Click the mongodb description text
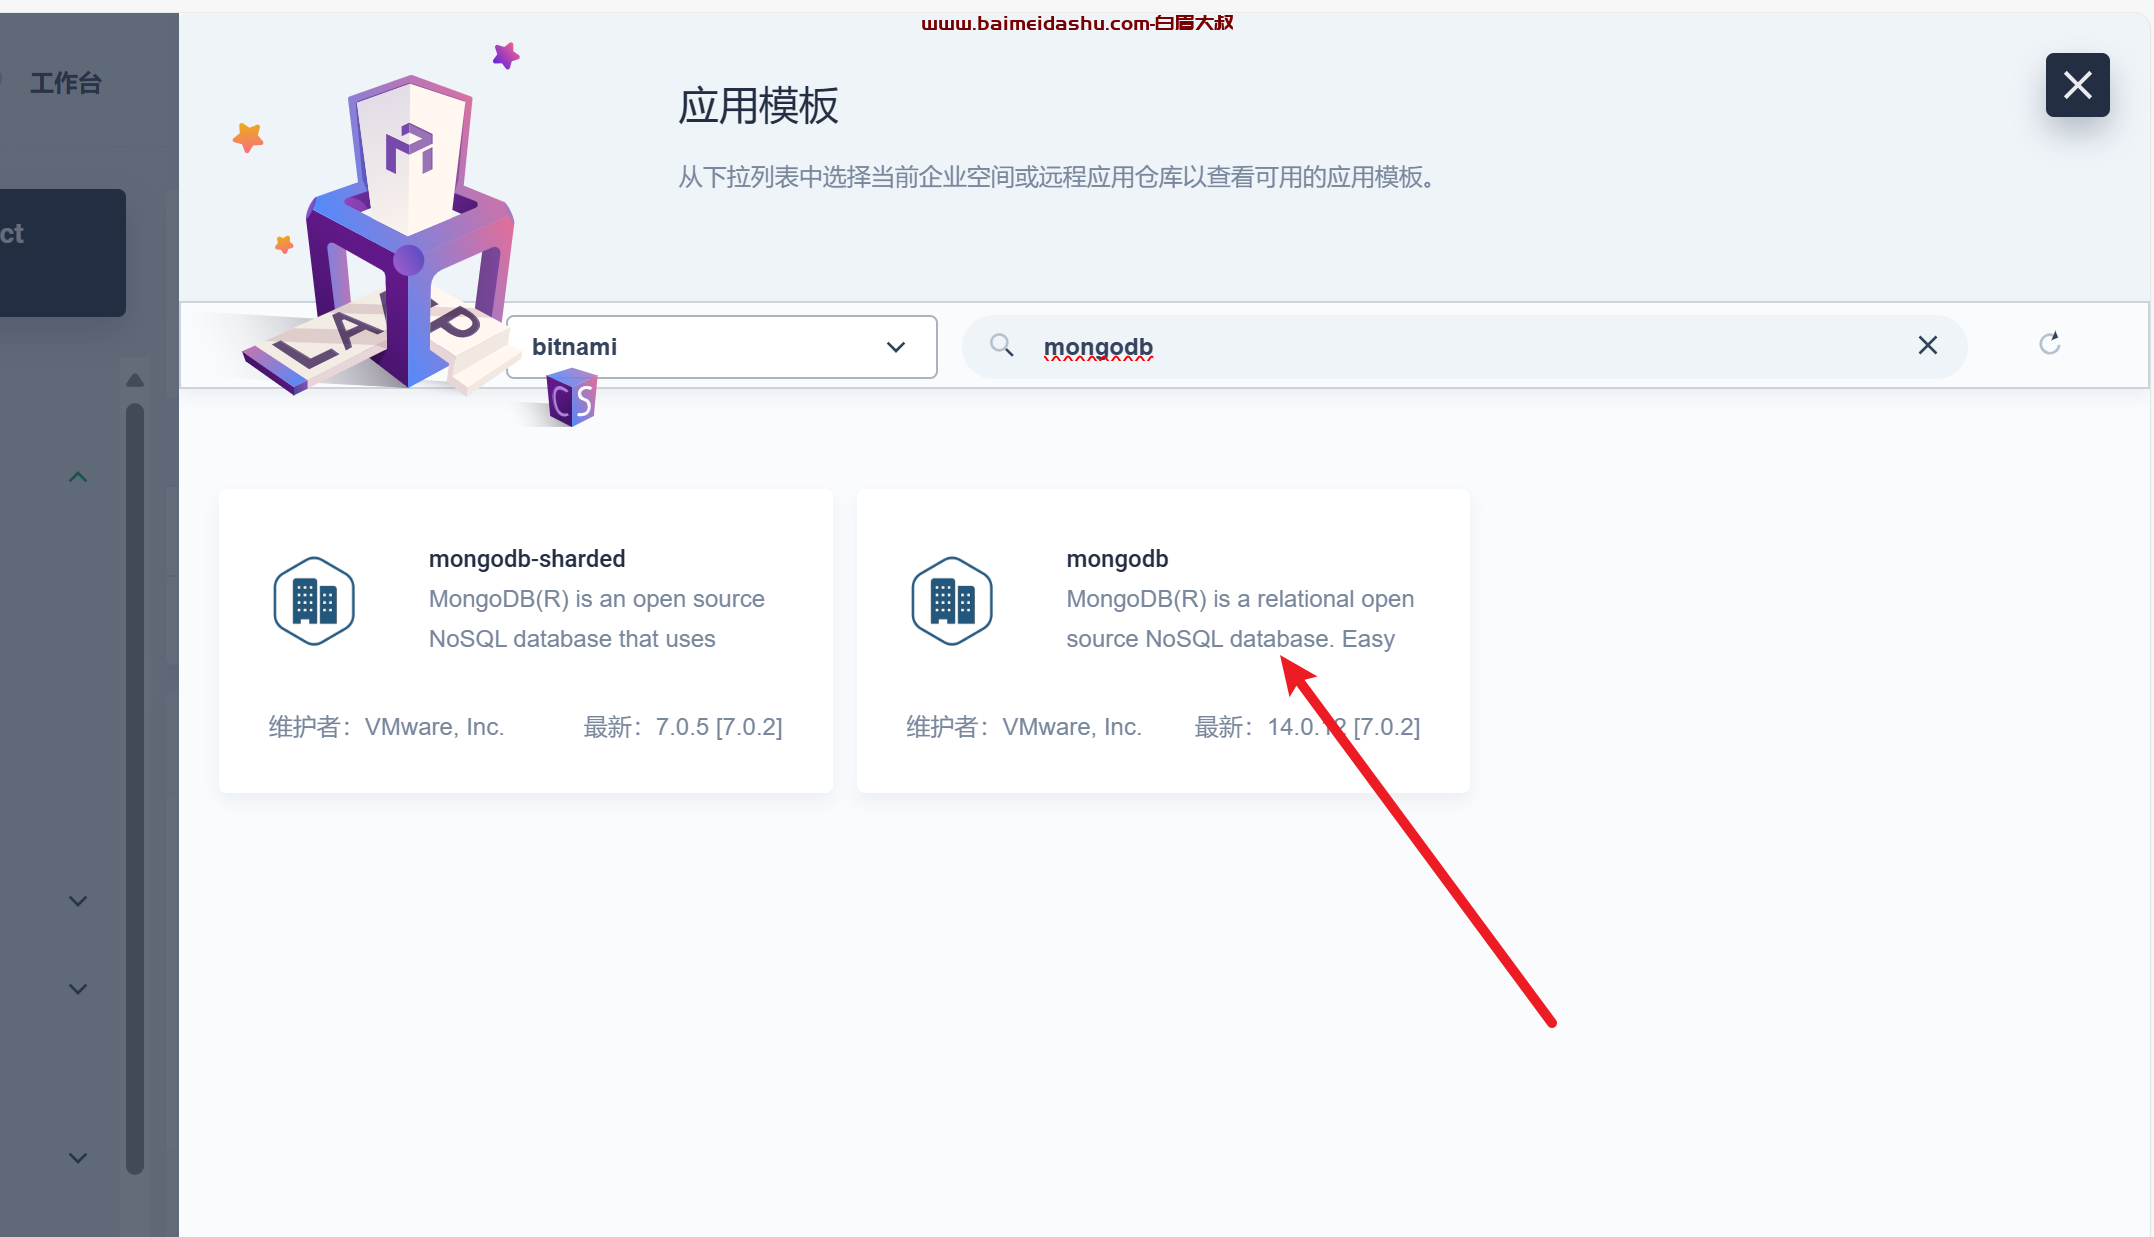 pos(1240,619)
